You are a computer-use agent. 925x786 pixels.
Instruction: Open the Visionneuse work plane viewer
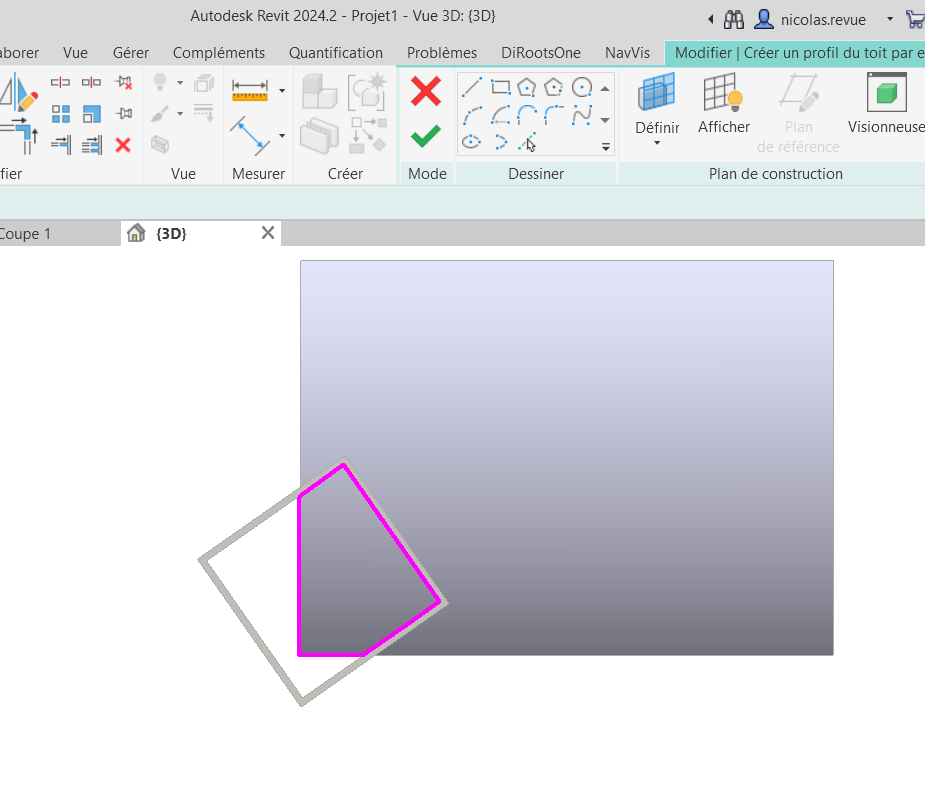(886, 103)
